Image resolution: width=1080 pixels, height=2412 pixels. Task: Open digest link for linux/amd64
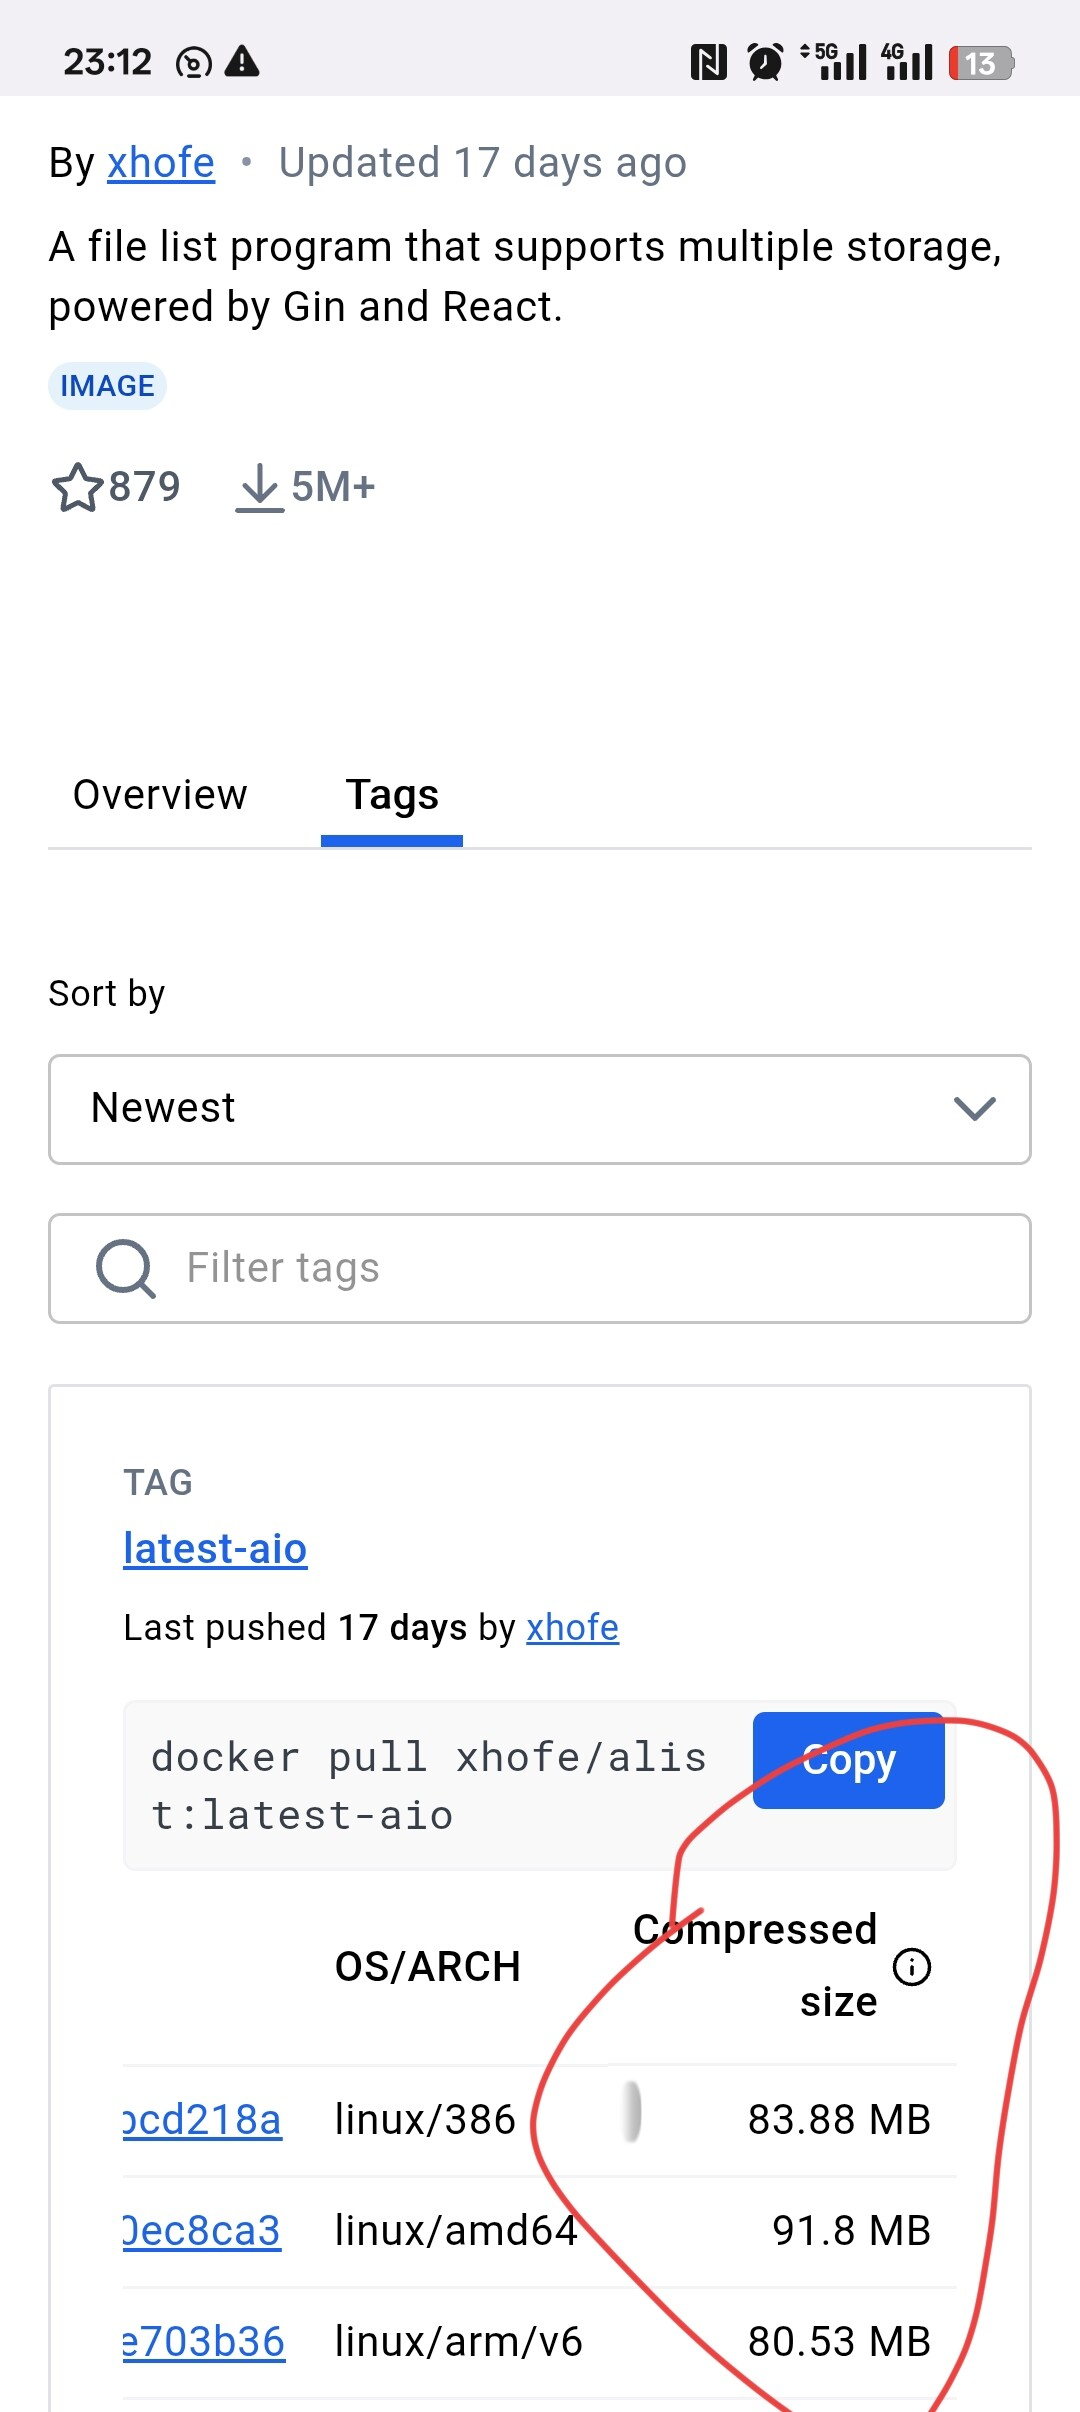point(202,2231)
